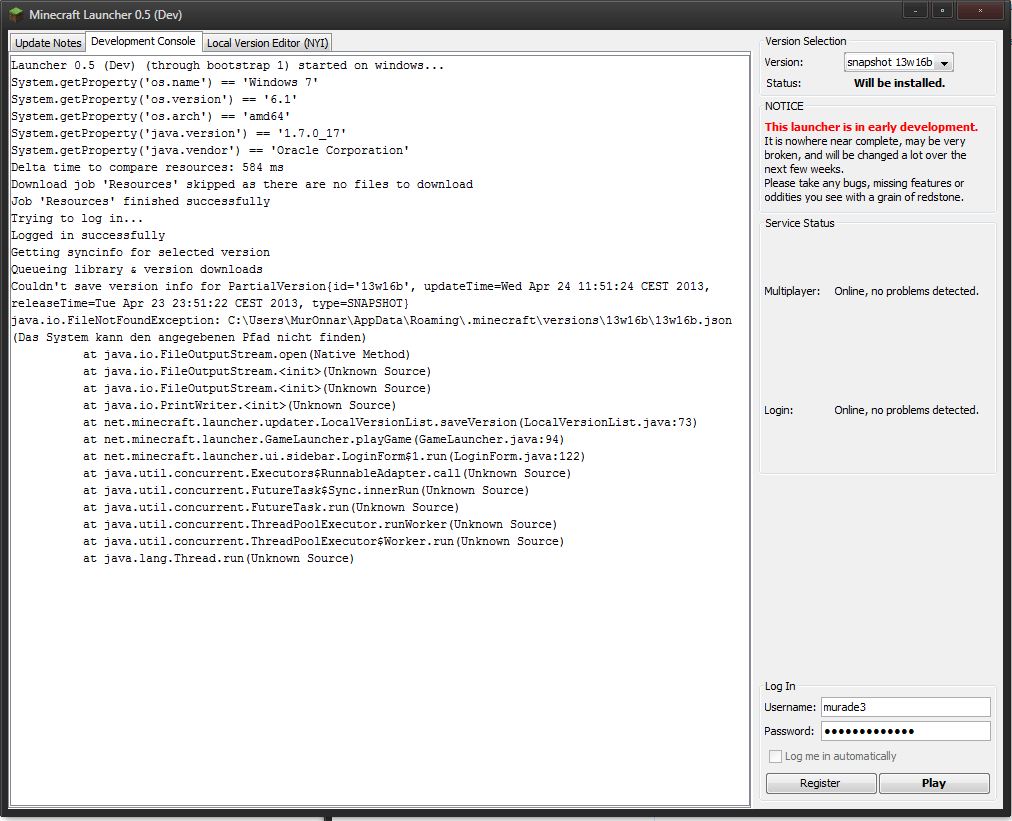Click the LocalVersionList.saveVersion stack line

390,422
